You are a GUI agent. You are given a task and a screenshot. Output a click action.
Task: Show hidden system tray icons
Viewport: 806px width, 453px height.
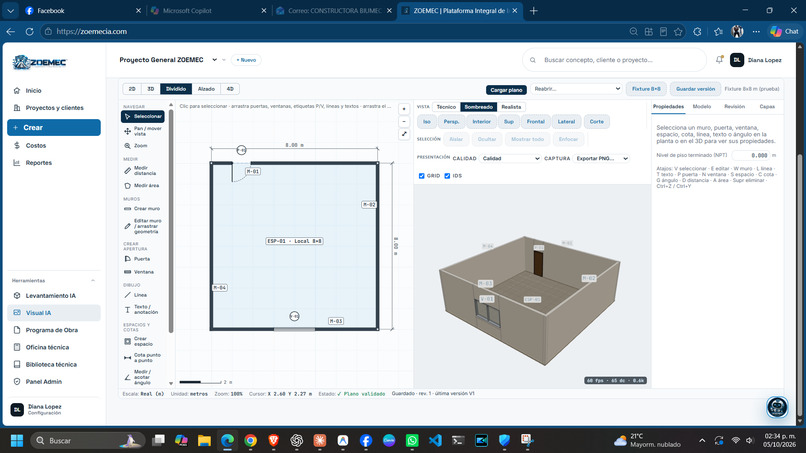tap(702, 441)
